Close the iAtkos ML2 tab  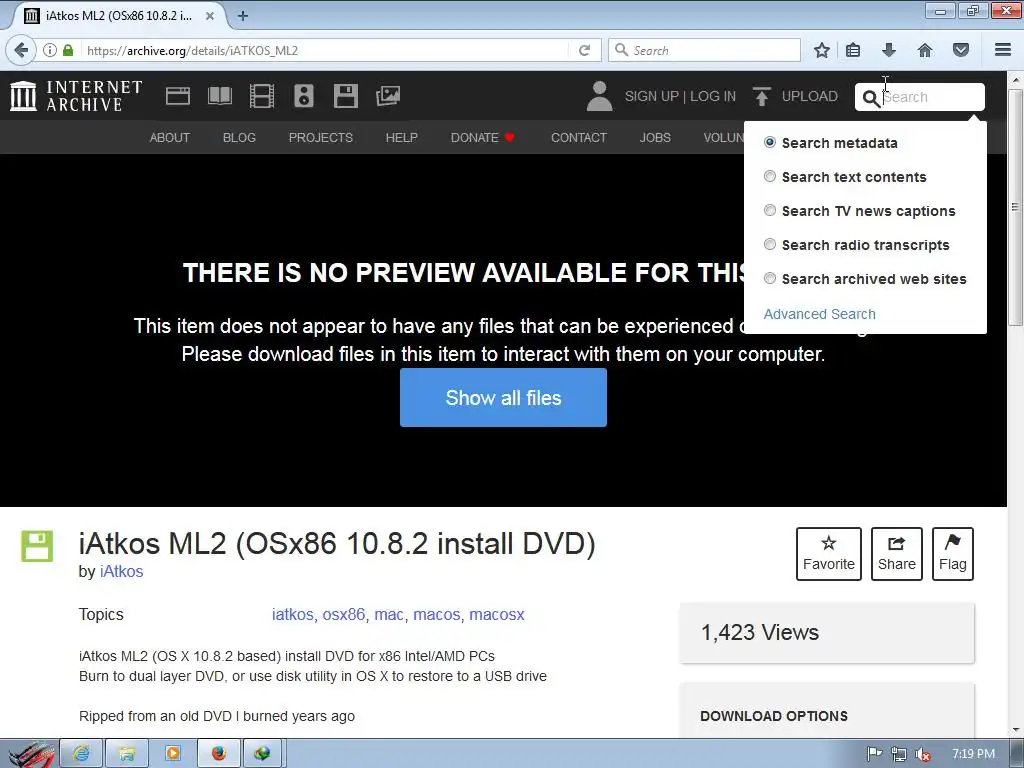tap(210, 16)
